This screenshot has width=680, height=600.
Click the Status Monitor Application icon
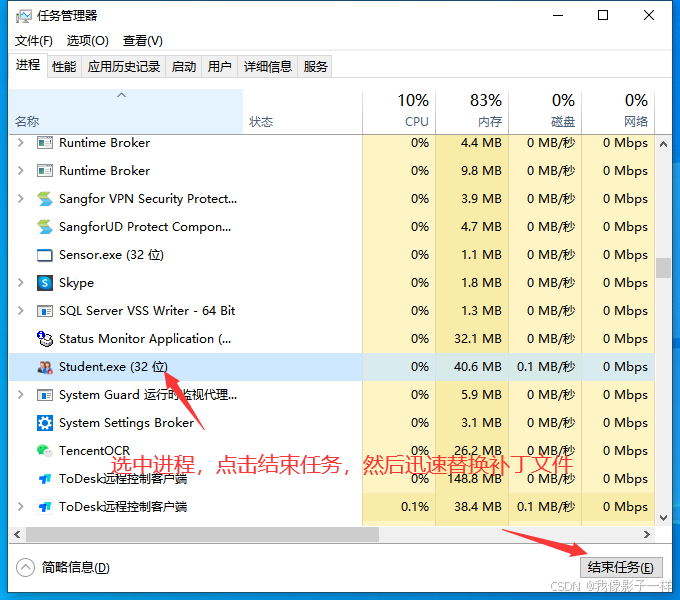[45, 339]
